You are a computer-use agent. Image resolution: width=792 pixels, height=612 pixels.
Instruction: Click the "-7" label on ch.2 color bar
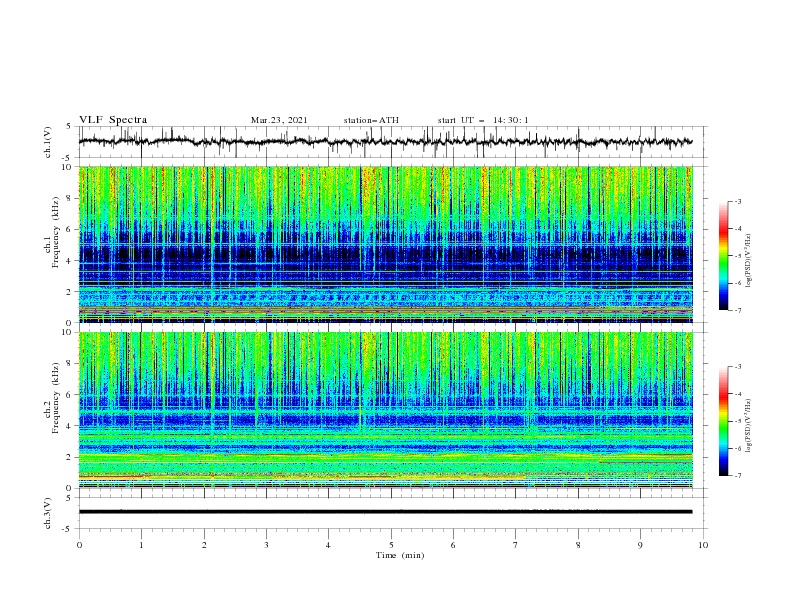(738, 476)
